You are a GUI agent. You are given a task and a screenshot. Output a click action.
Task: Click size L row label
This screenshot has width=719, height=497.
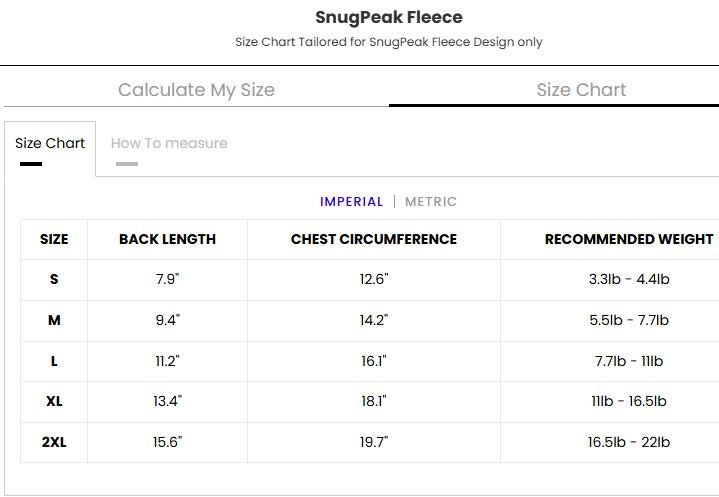pos(54,361)
